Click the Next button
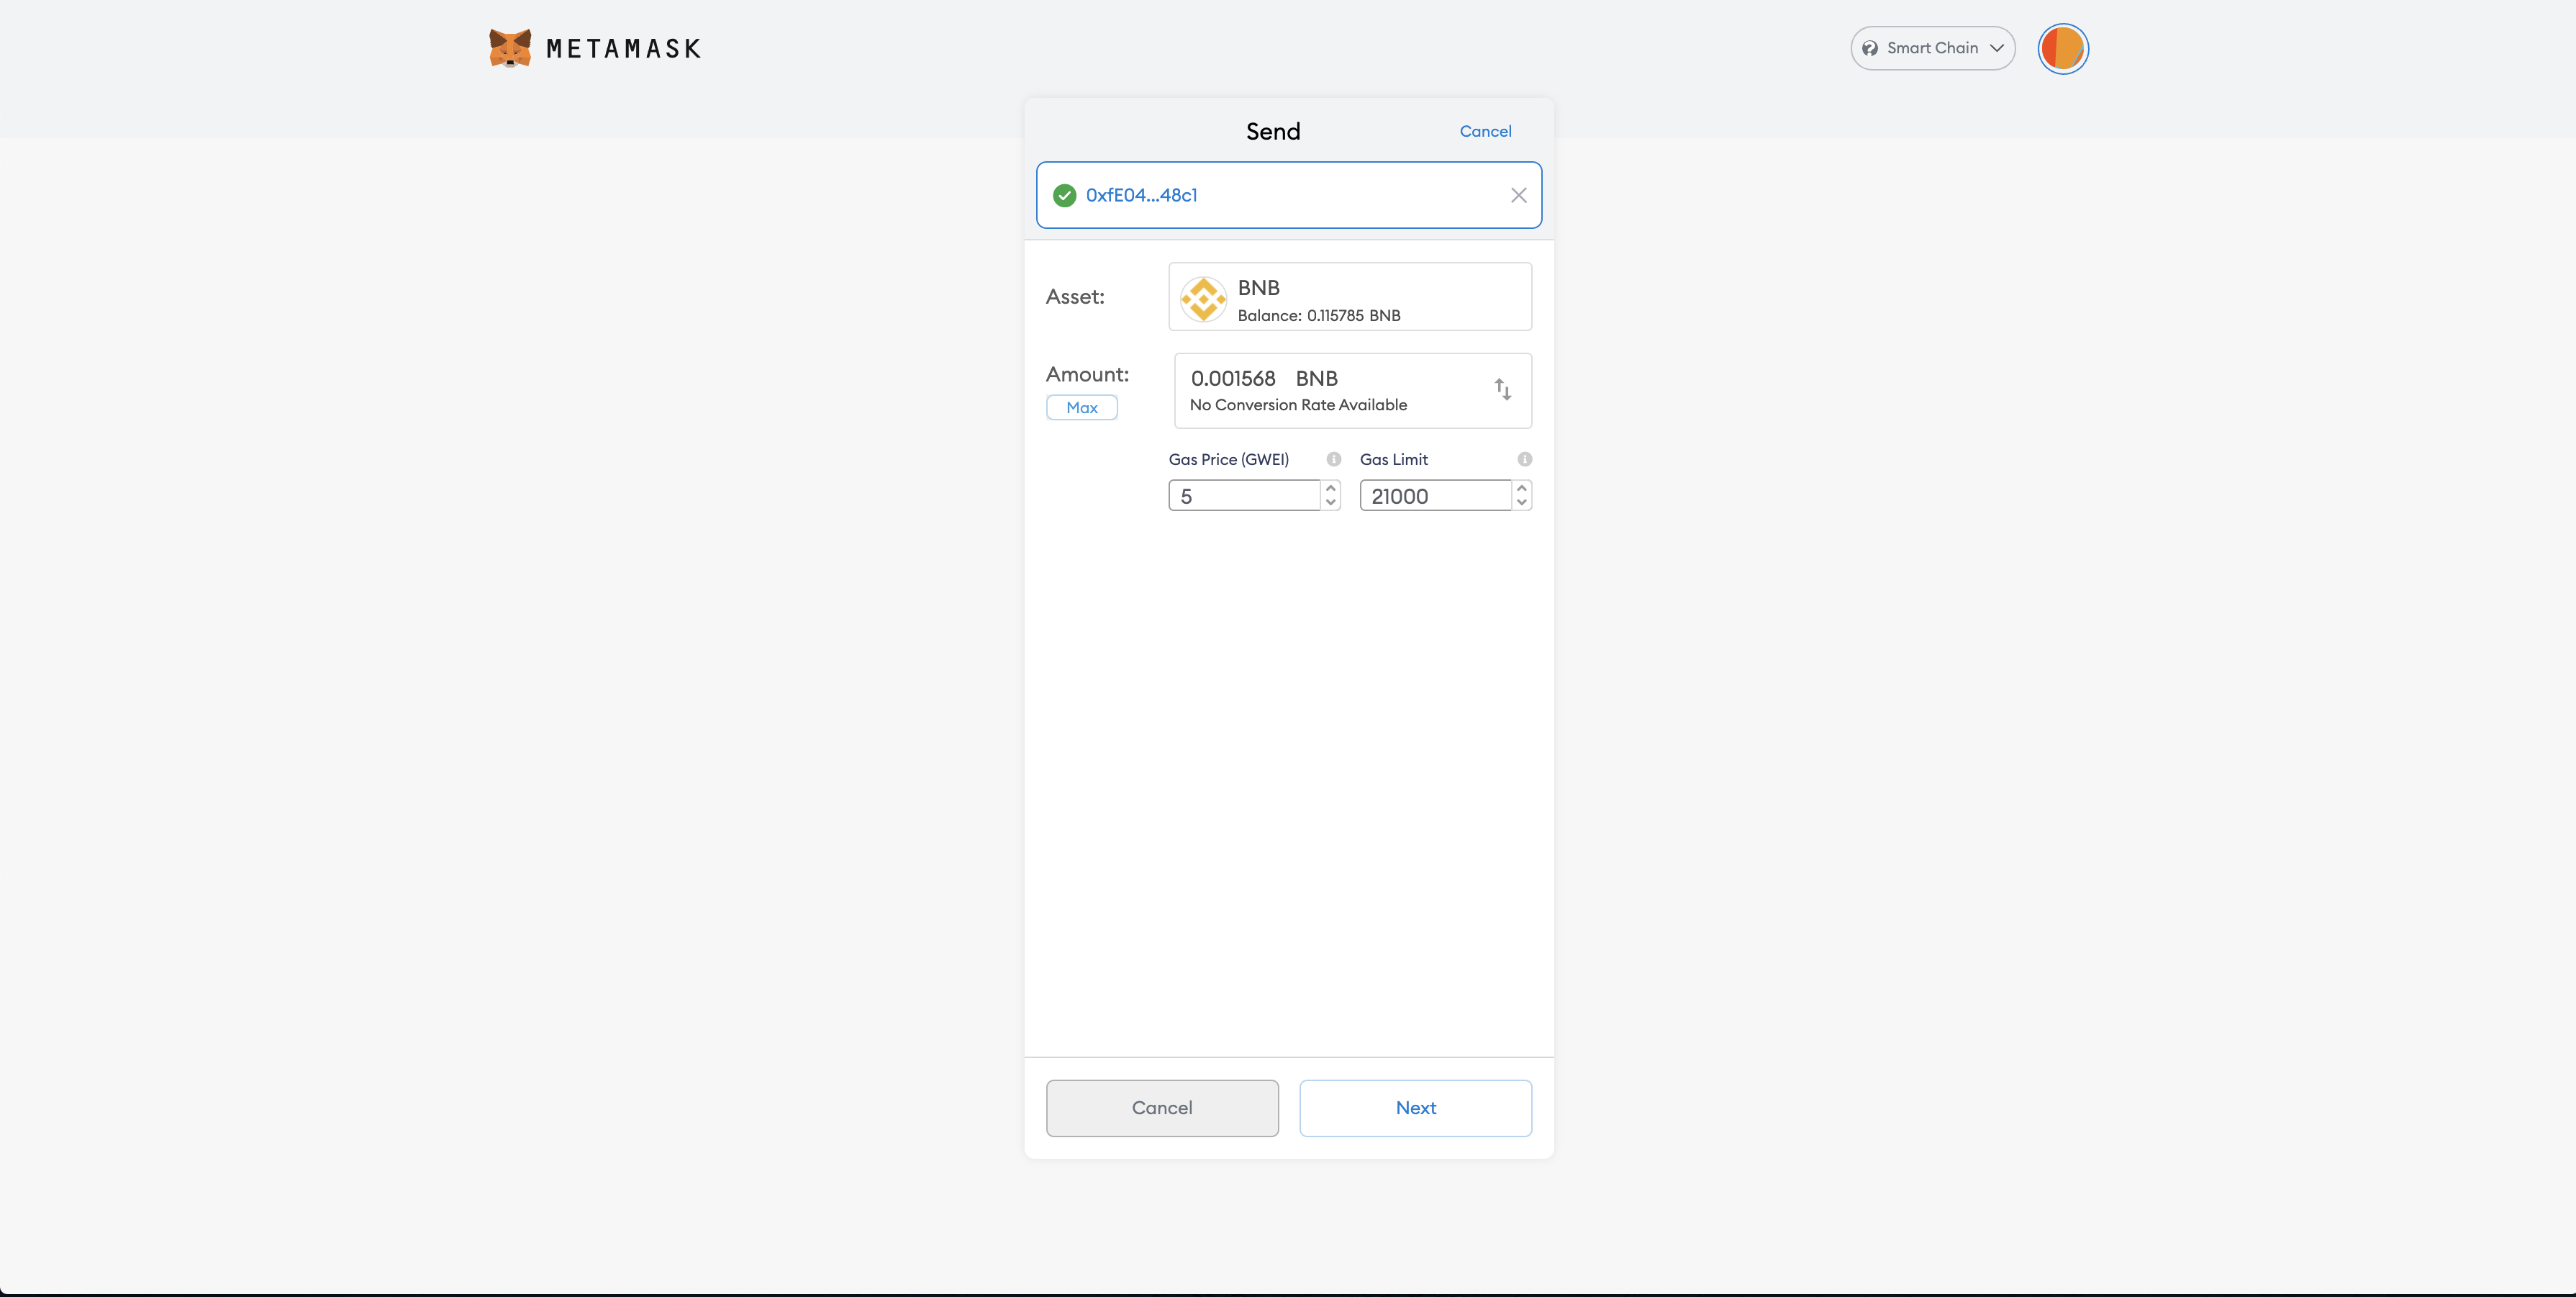 click(x=1415, y=1107)
